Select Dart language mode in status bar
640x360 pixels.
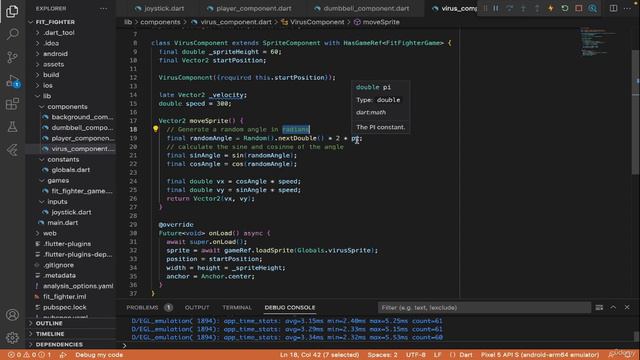pyautogui.click(x=466, y=355)
